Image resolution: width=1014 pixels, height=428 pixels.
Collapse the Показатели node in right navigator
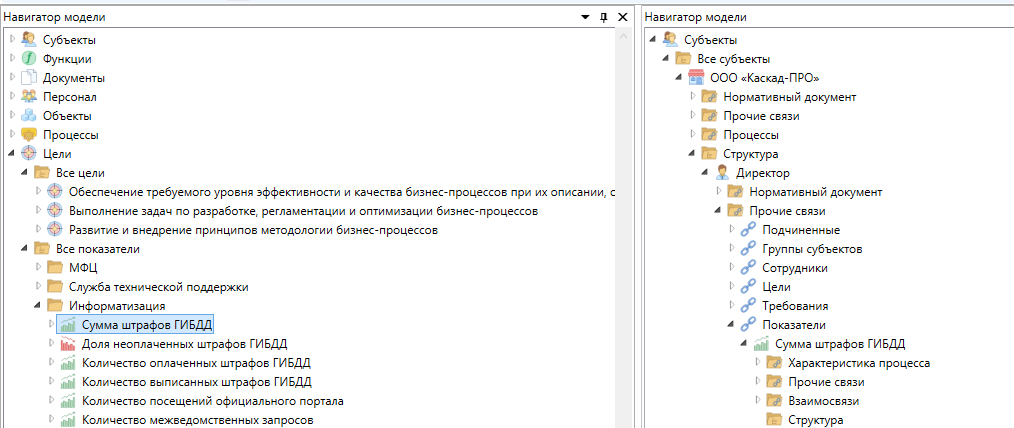point(731,325)
